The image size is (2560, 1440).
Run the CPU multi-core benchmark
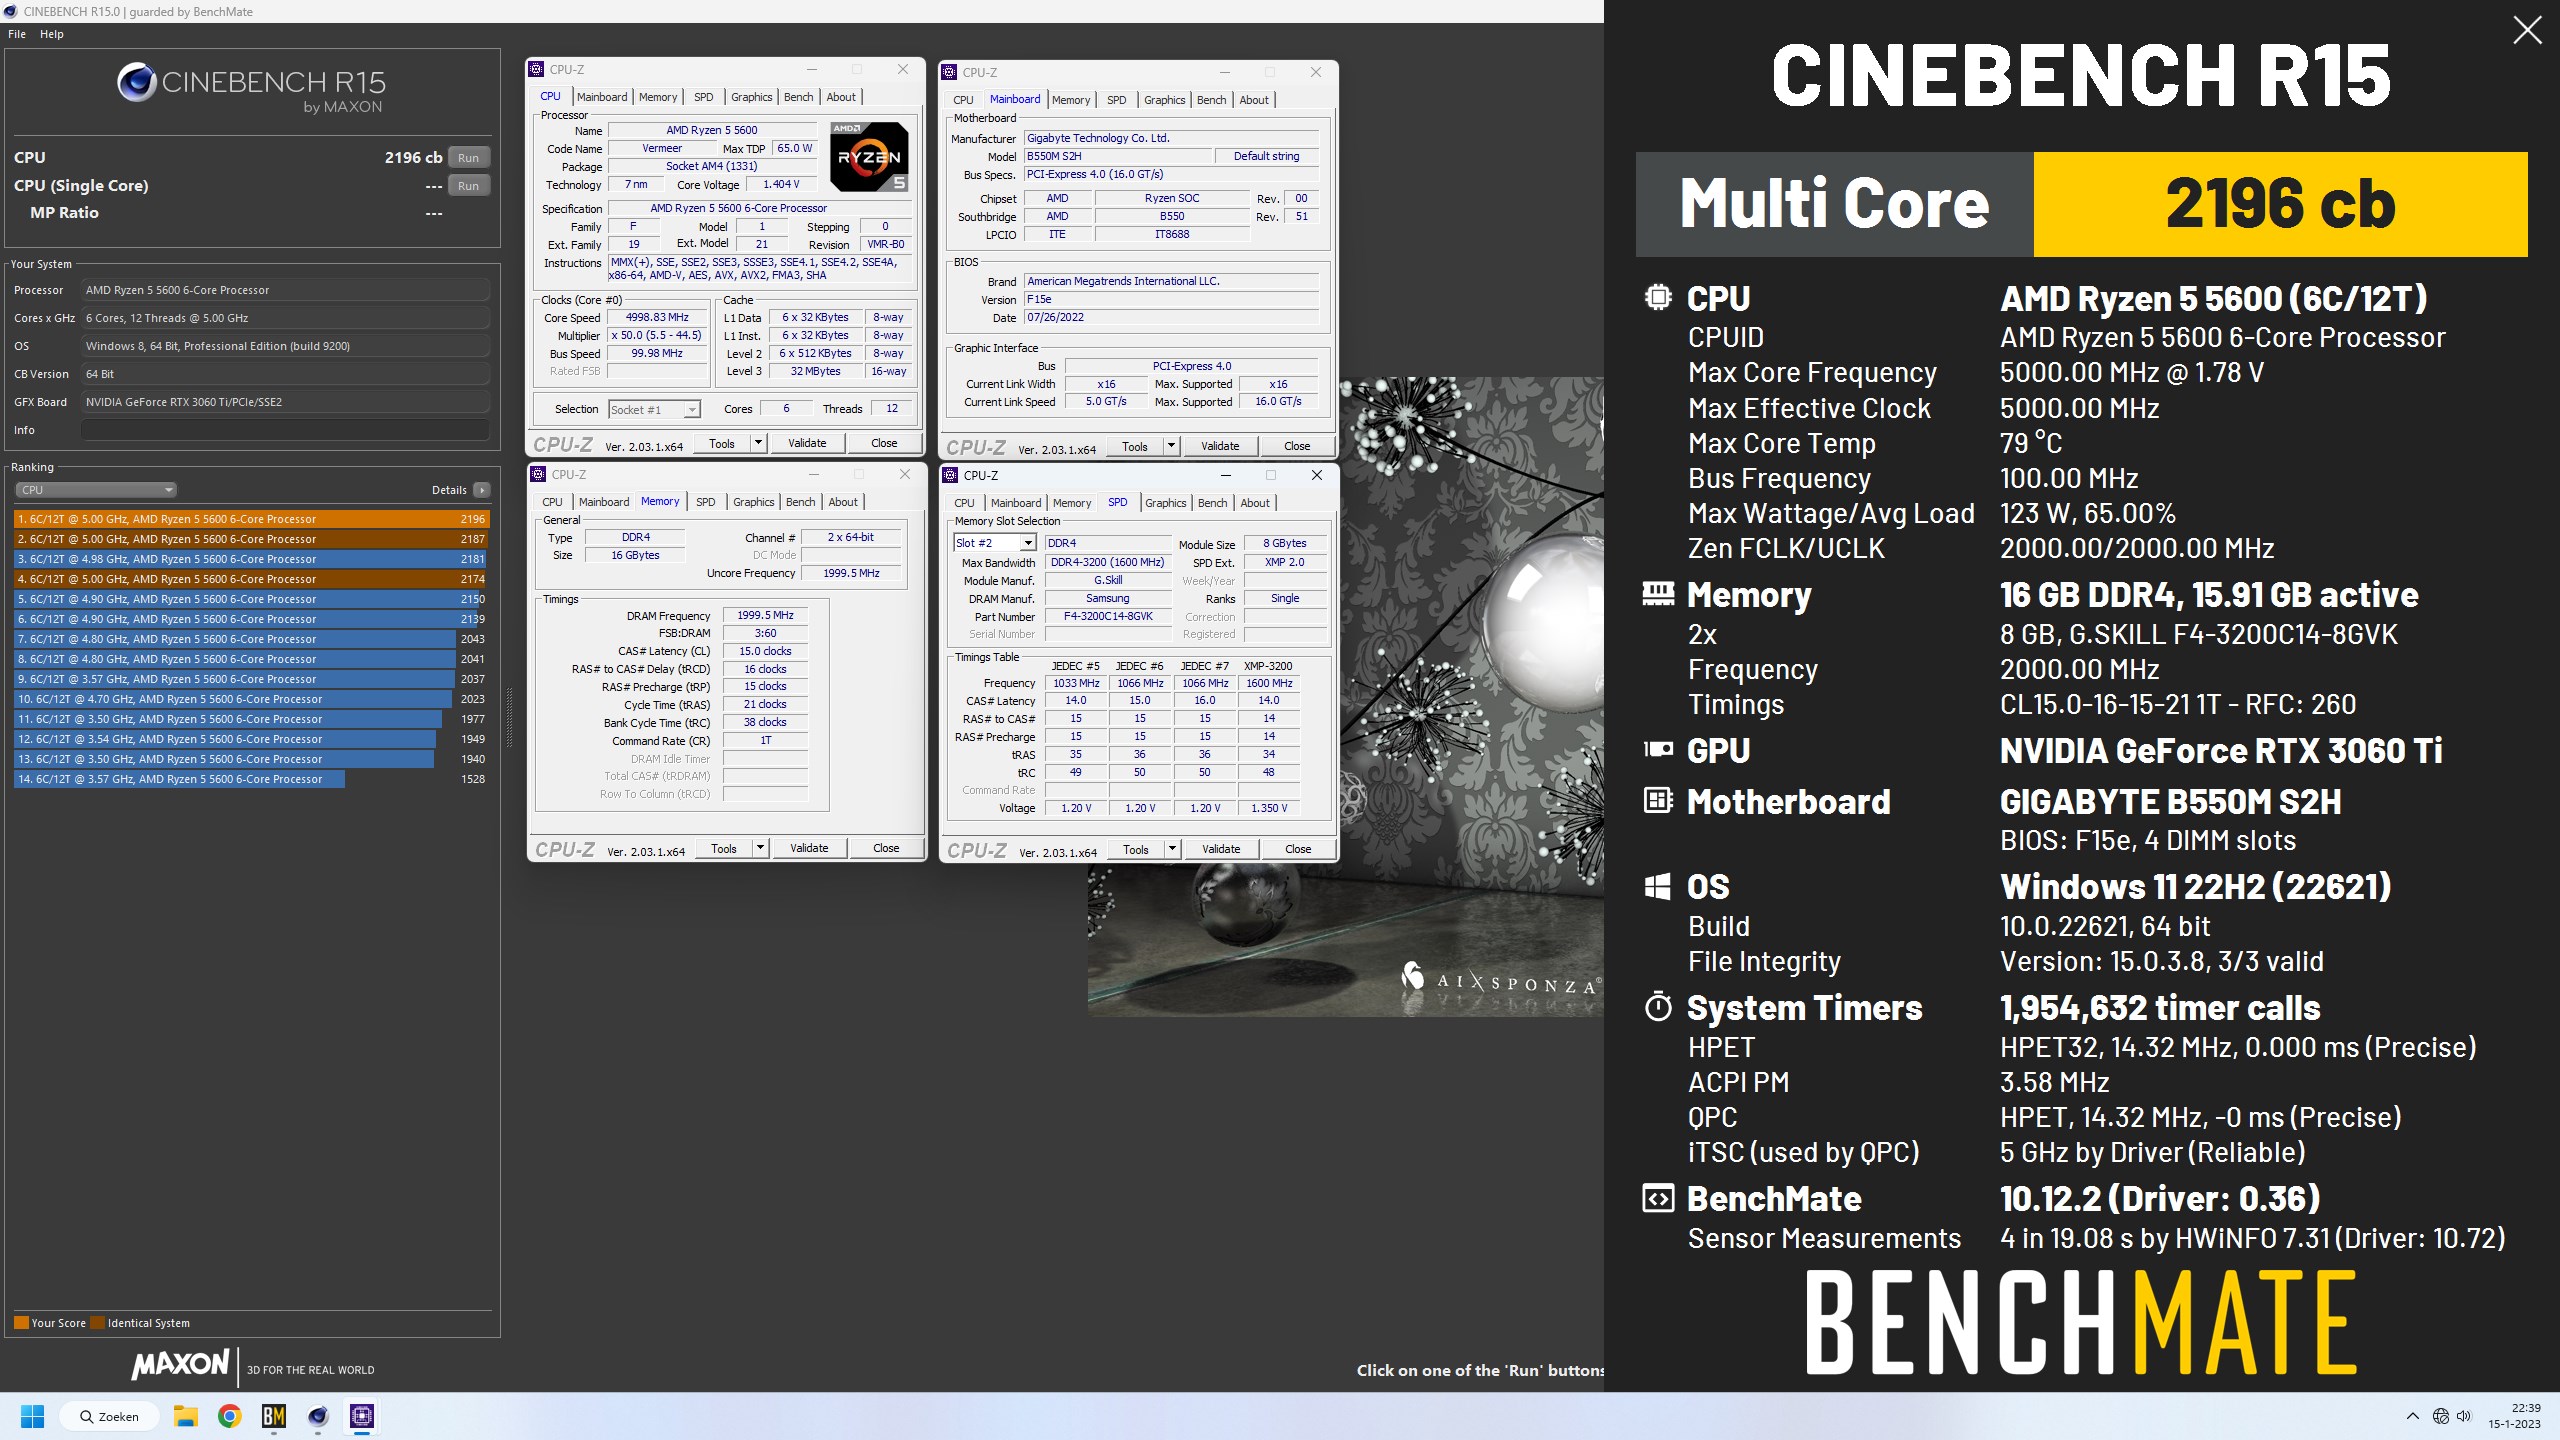468,157
